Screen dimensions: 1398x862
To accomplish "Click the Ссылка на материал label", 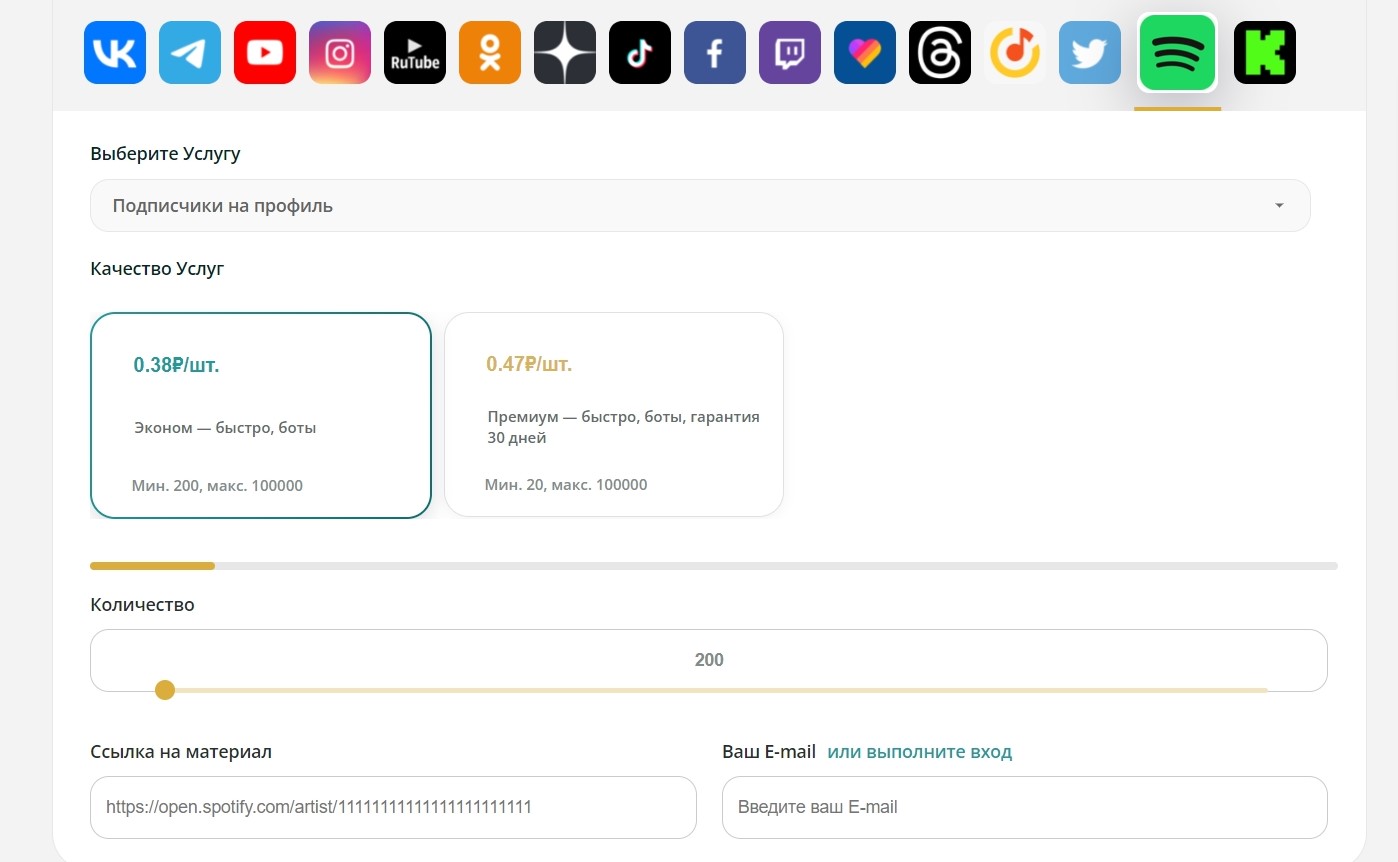I will (x=181, y=752).
